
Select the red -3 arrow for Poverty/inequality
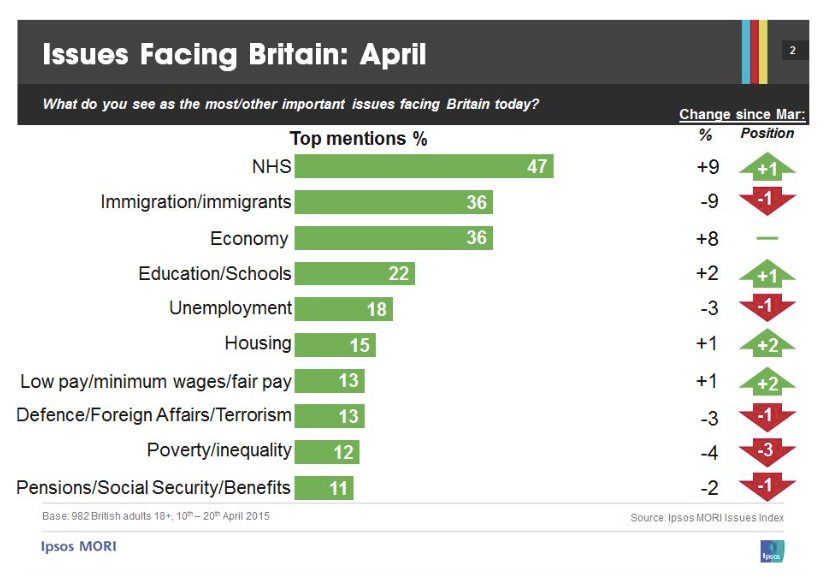[767, 452]
